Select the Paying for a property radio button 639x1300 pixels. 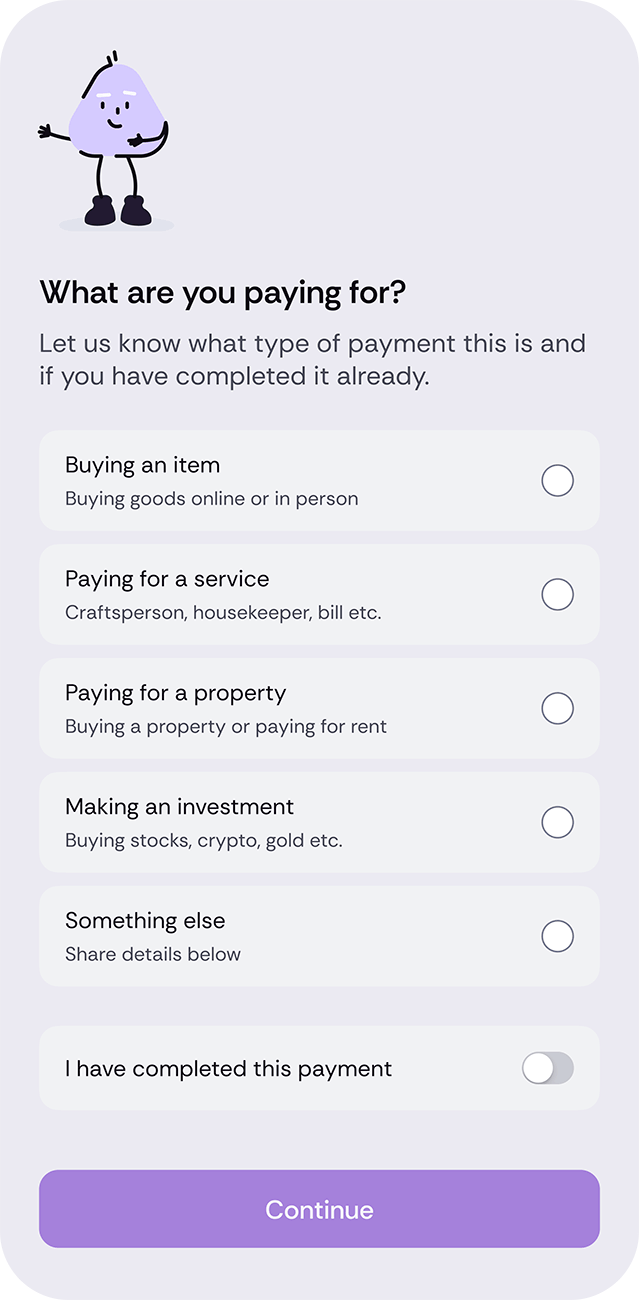pyautogui.click(x=557, y=708)
